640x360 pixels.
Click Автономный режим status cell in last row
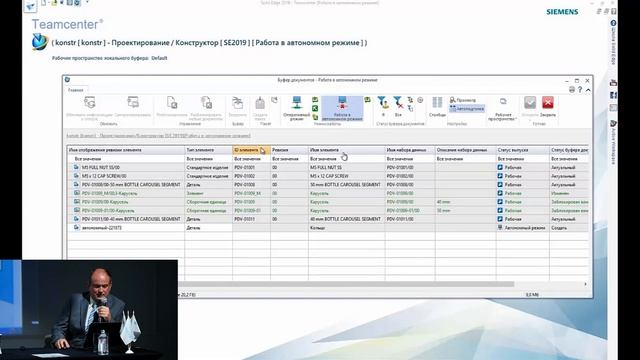(x=523, y=228)
